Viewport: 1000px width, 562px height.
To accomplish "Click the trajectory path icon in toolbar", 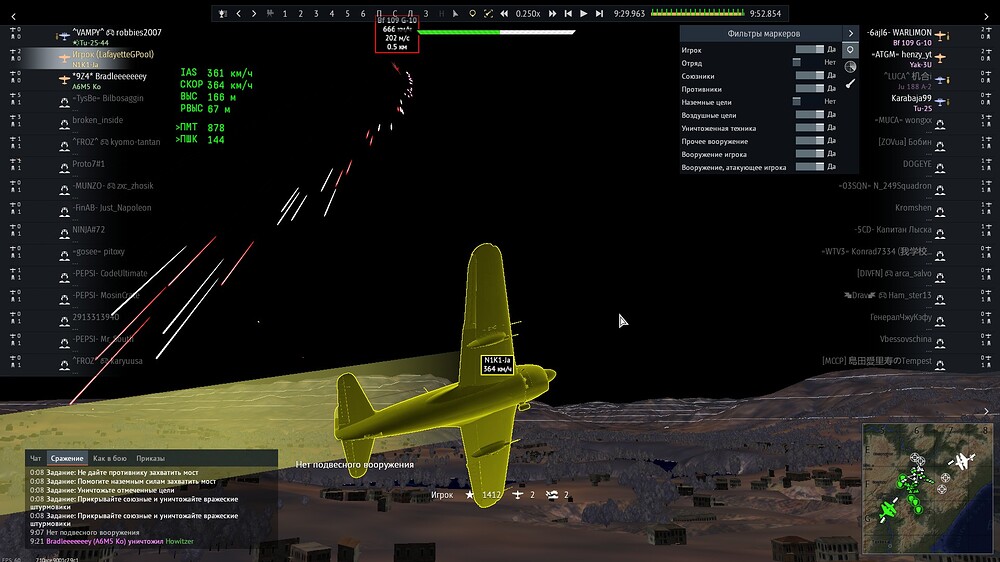I will [488, 13].
